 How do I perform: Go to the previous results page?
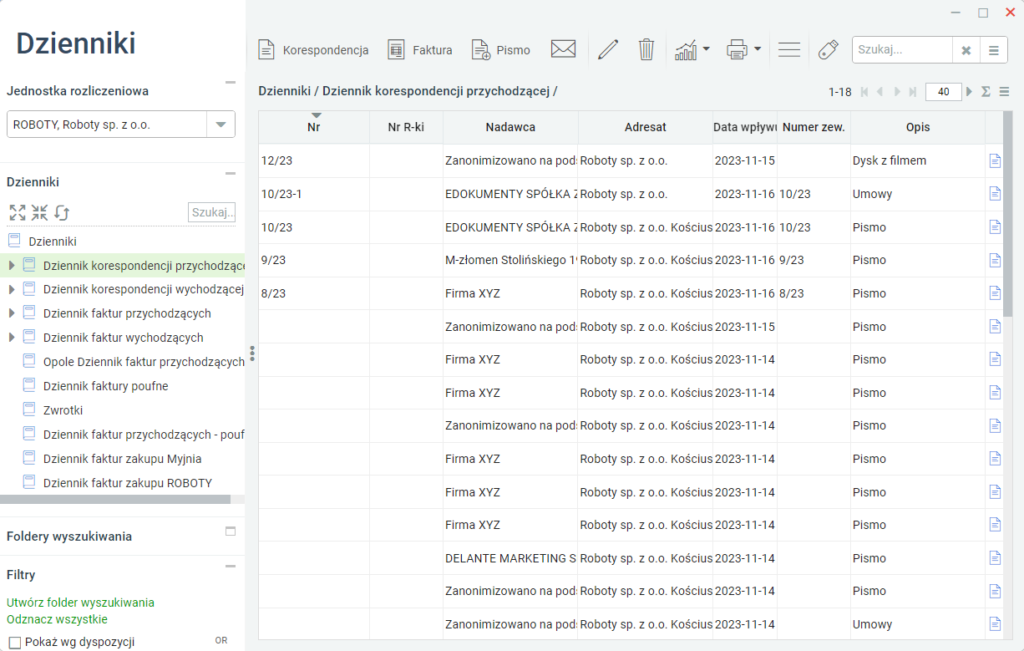(x=880, y=92)
